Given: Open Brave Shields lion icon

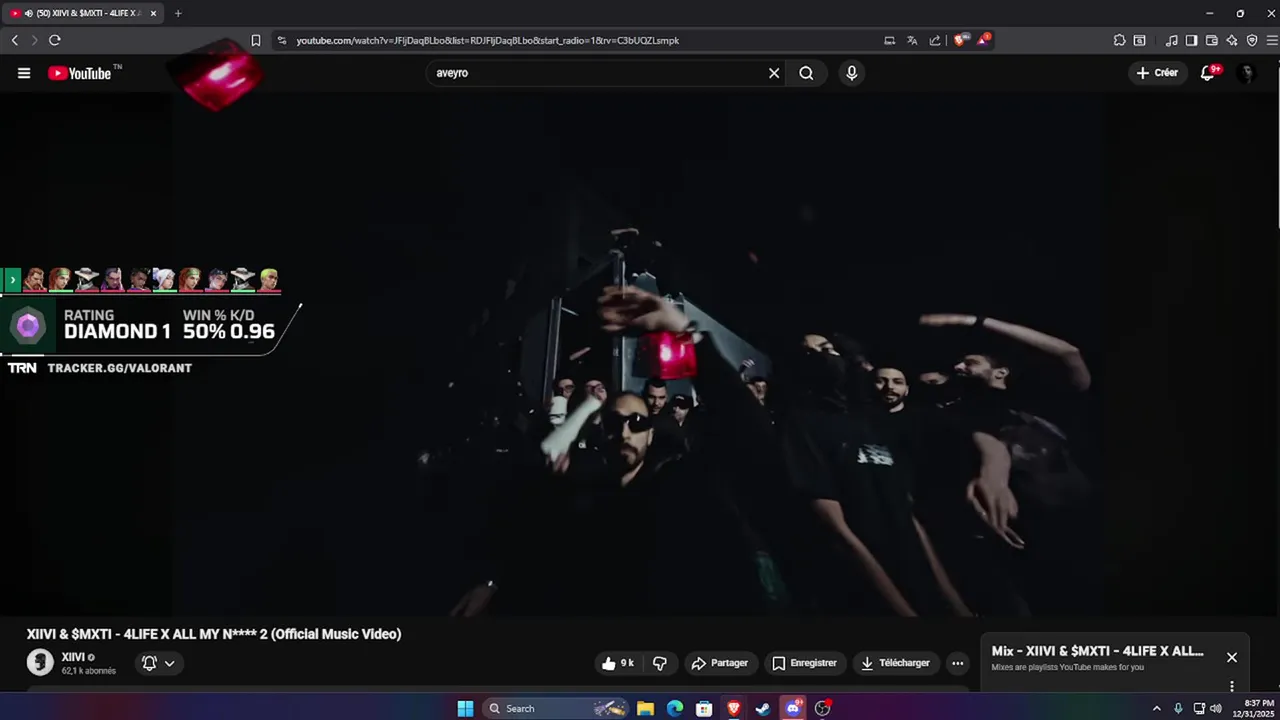Looking at the screenshot, I should pyautogui.click(x=961, y=40).
